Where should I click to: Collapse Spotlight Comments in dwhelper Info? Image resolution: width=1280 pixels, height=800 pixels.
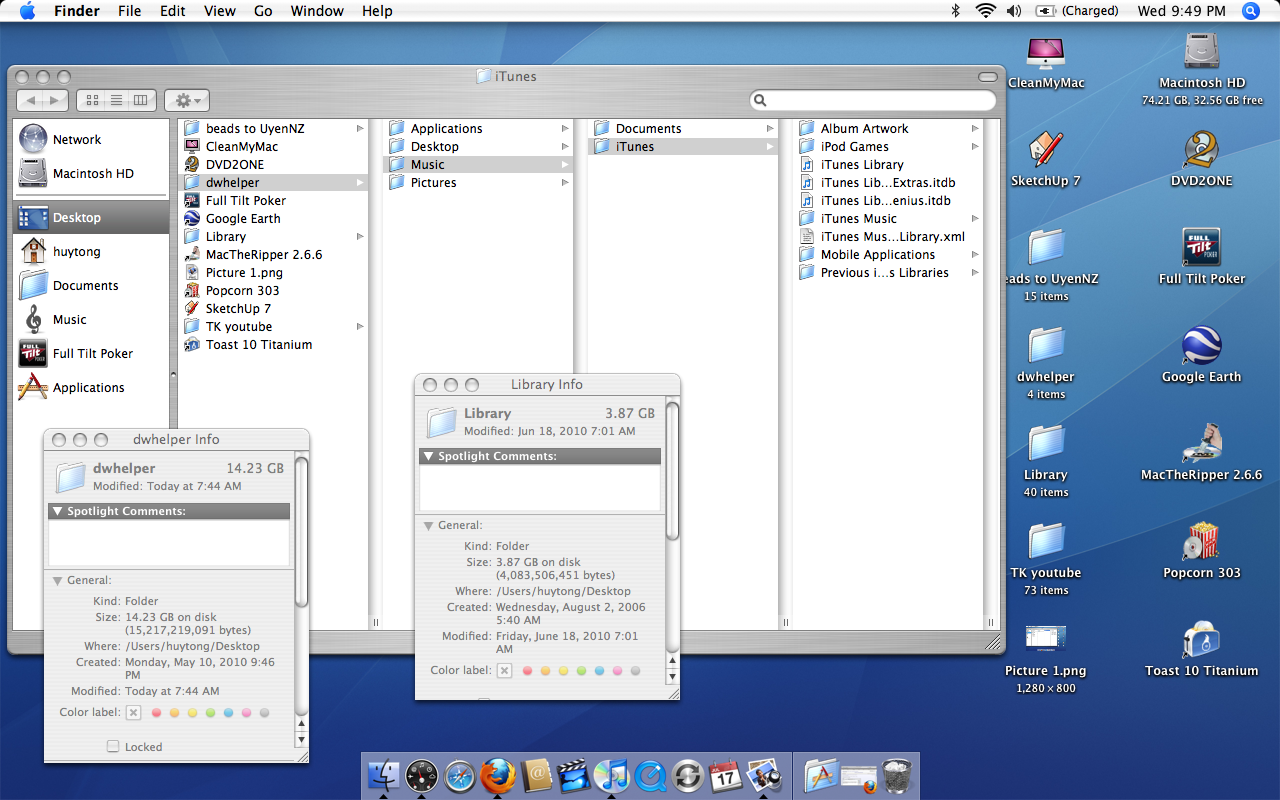click(57, 511)
